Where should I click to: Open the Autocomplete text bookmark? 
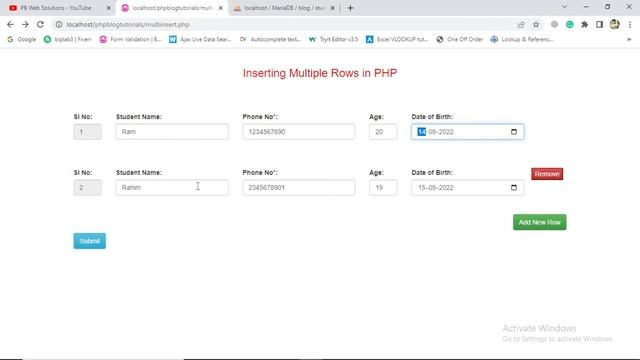coord(270,39)
